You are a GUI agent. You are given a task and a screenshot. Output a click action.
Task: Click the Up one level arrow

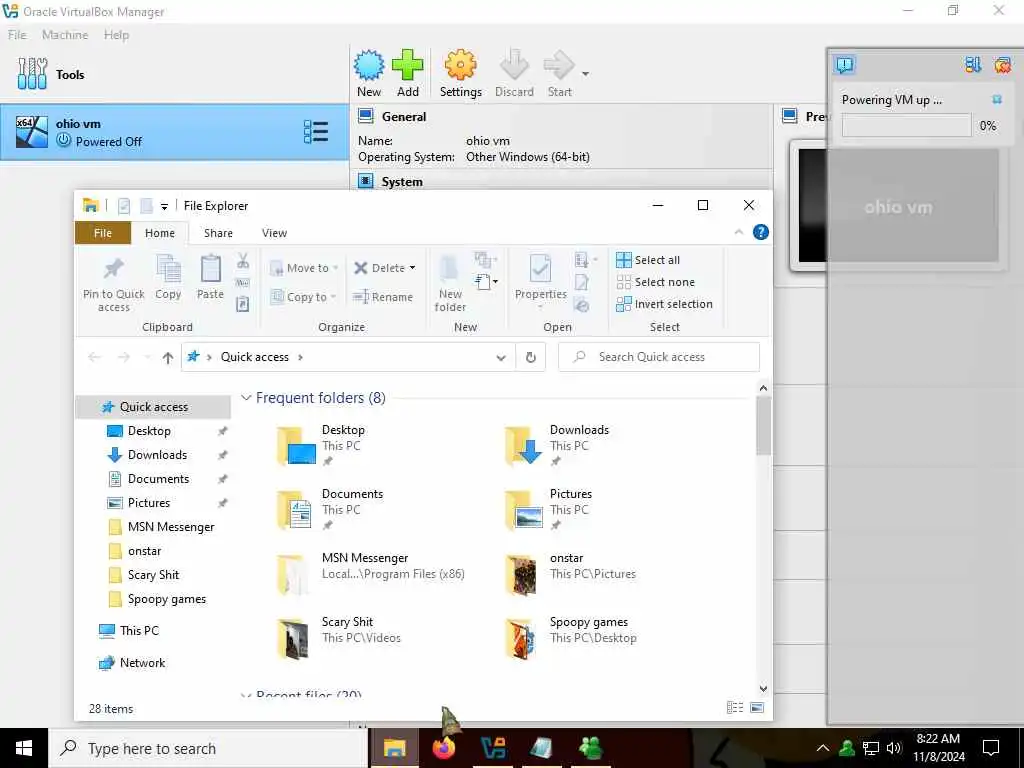coord(168,357)
